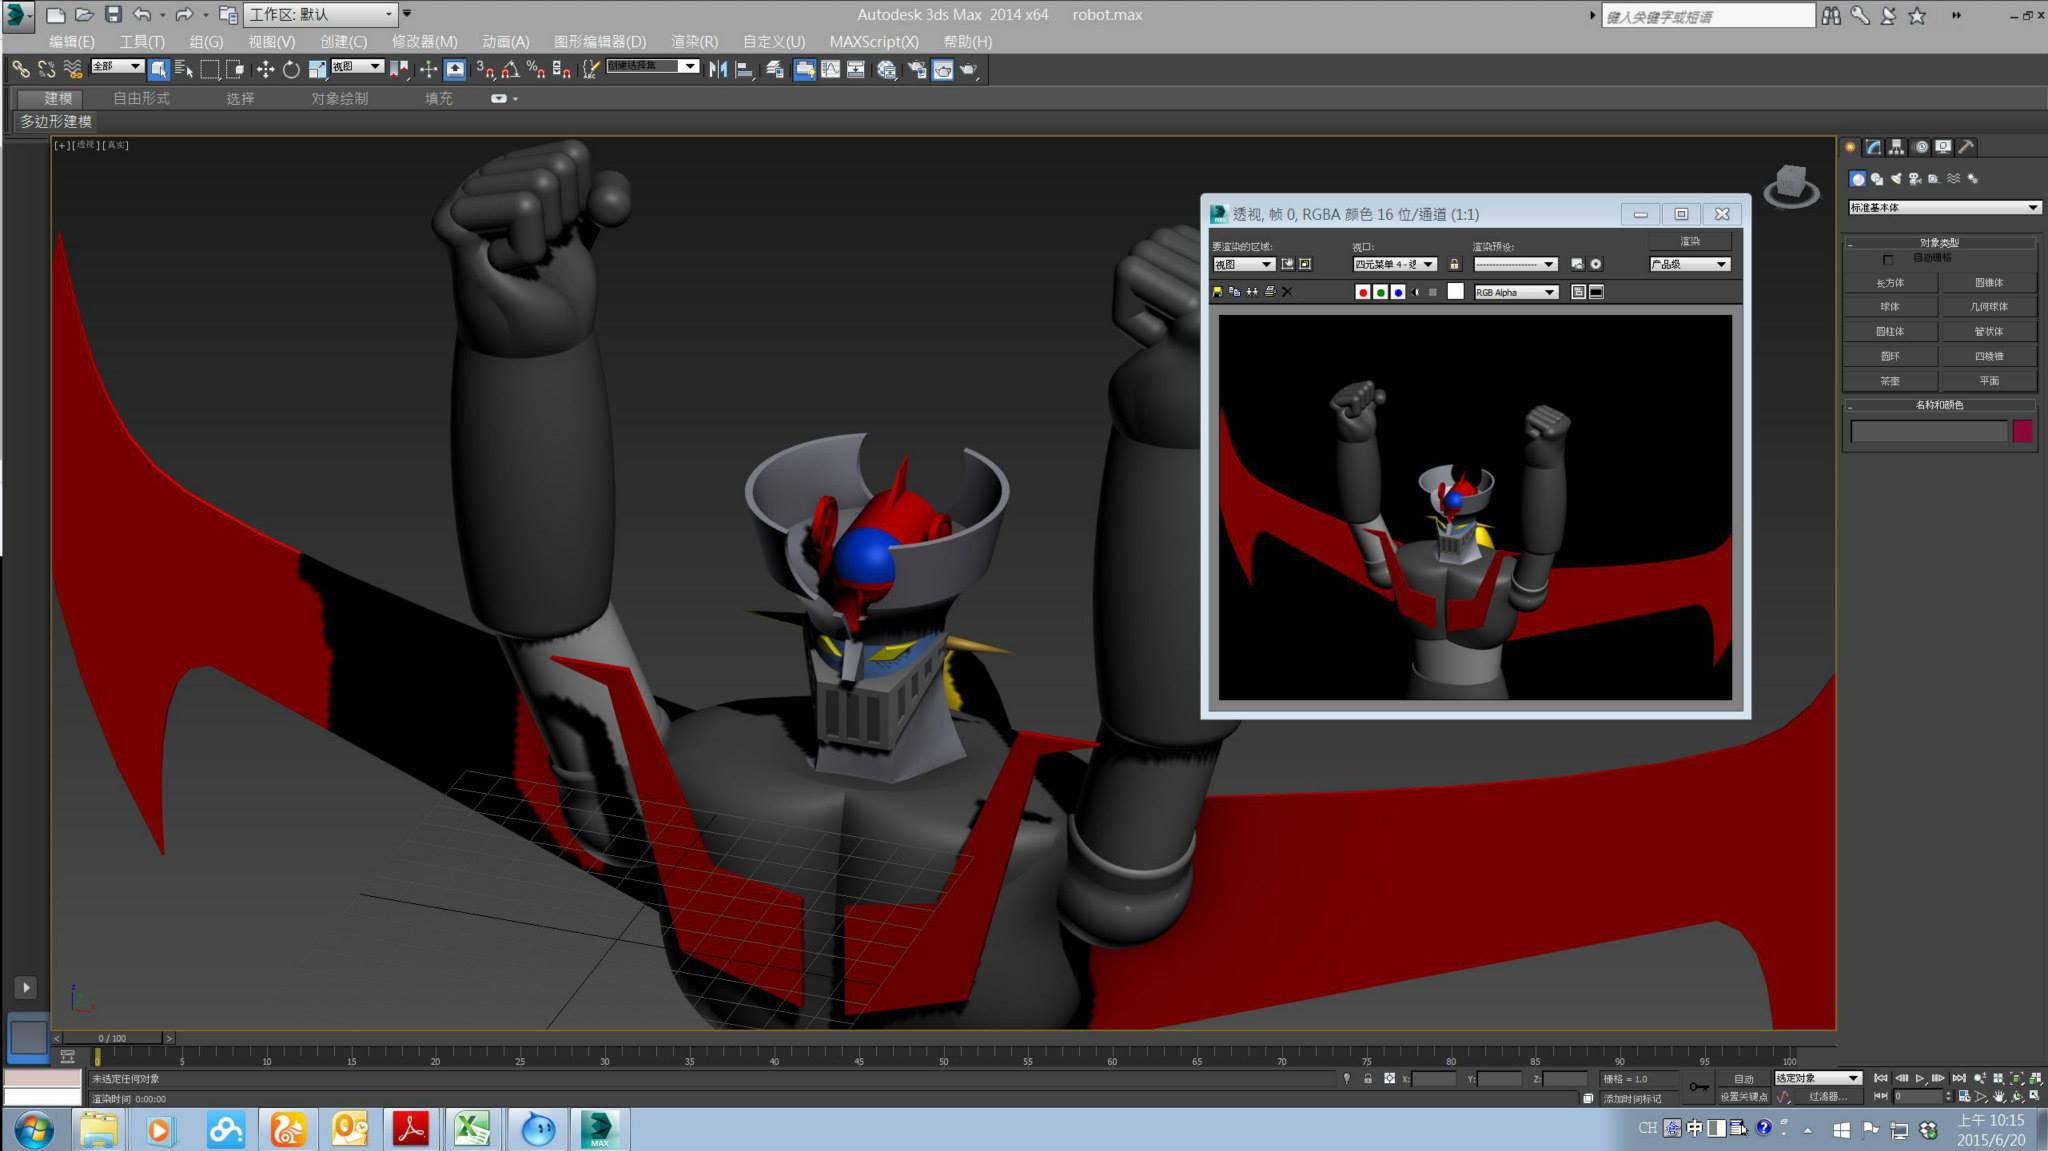
Task: Open Render Setup from the main toolbar
Action: [x=917, y=69]
